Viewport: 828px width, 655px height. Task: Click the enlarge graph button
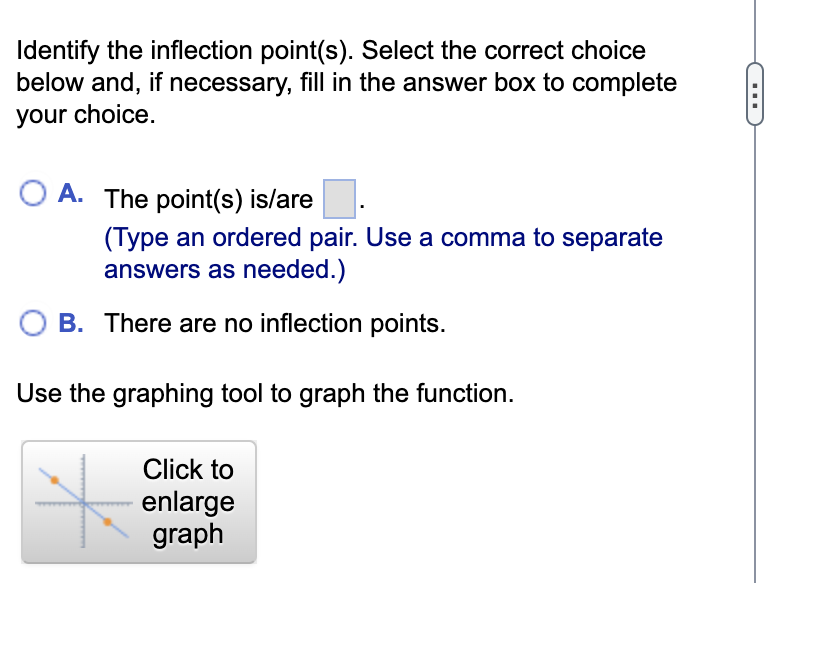tap(187, 501)
